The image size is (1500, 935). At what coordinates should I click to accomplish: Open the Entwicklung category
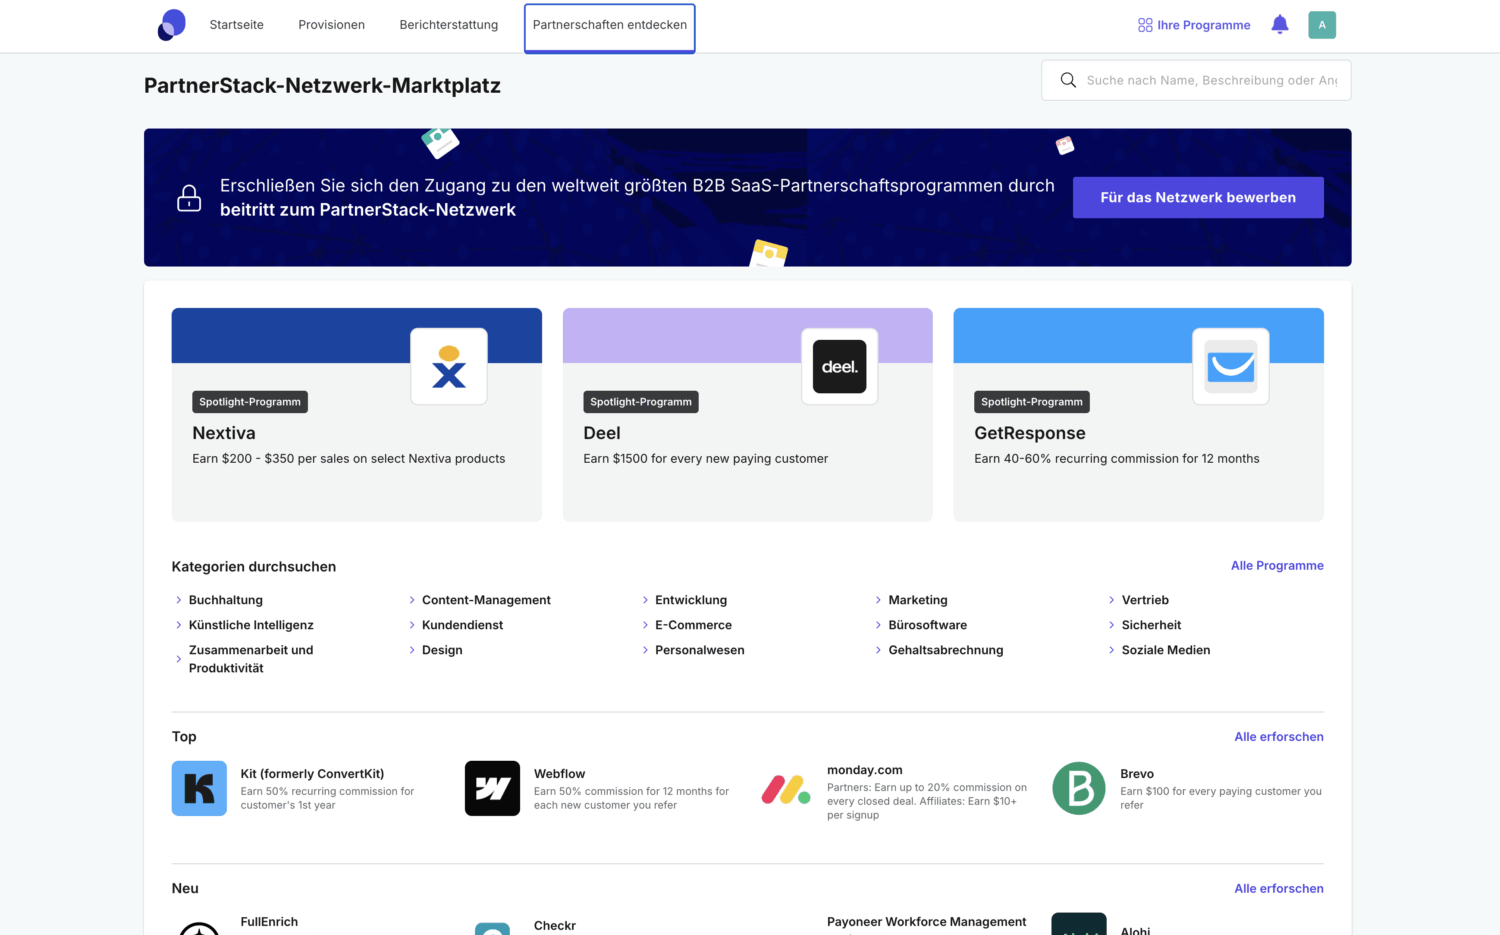click(x=691, y=600)
